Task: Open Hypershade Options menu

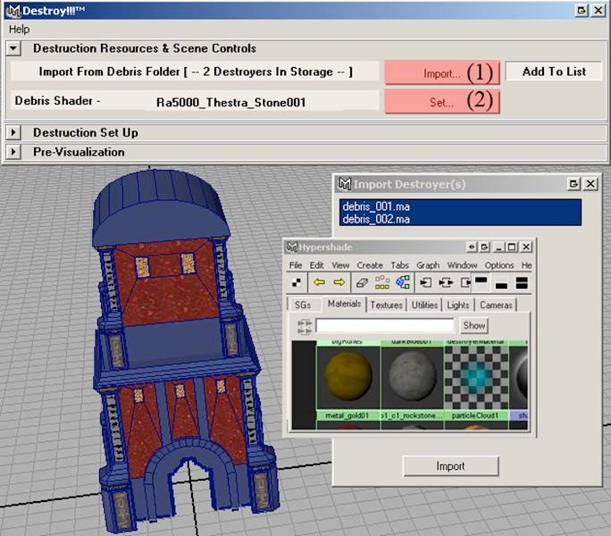Action: tap(499, 265)
